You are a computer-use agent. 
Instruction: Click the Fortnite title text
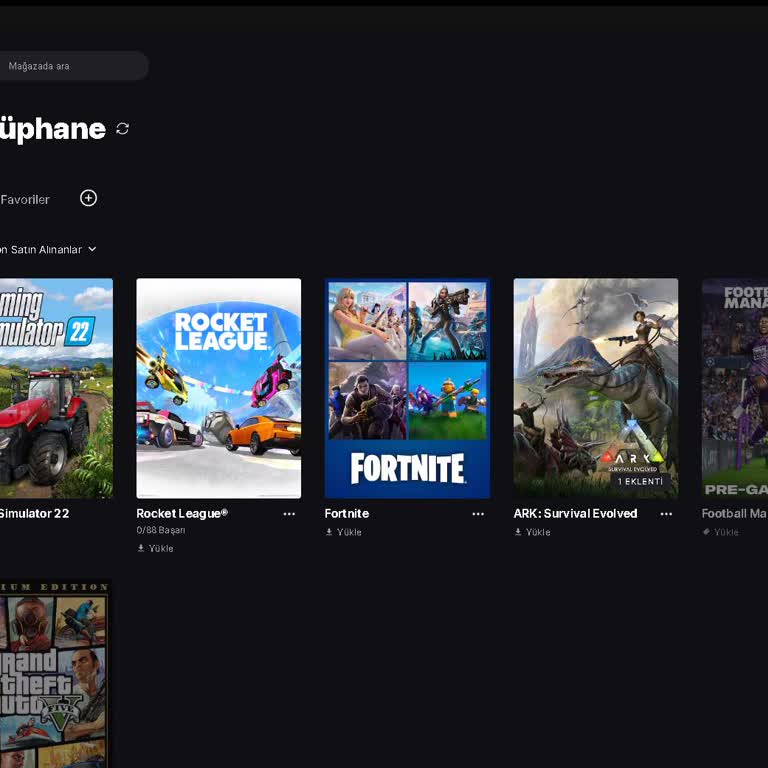coord(347,513)
